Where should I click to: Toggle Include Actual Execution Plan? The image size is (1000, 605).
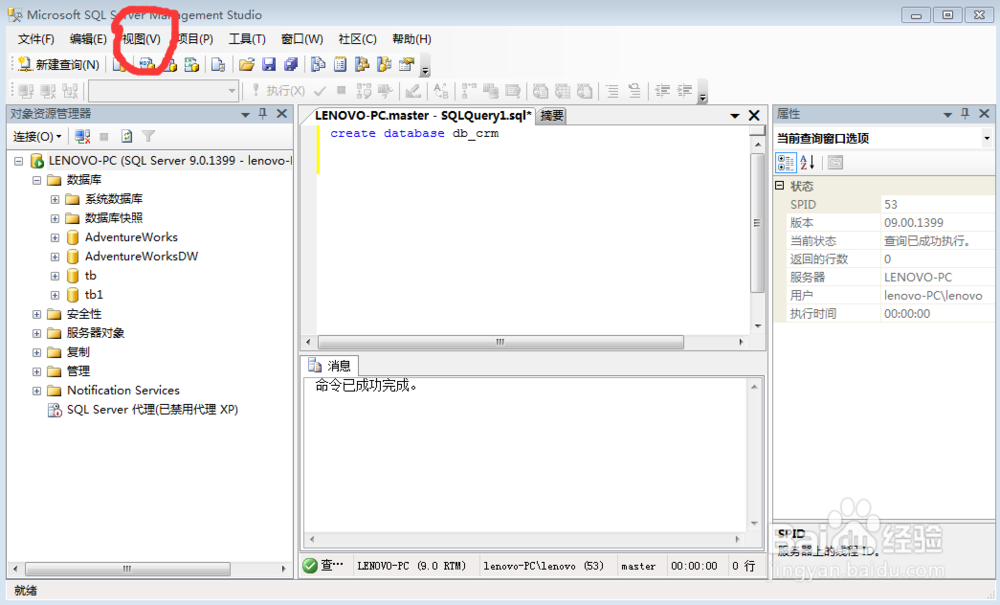(469, 91)
